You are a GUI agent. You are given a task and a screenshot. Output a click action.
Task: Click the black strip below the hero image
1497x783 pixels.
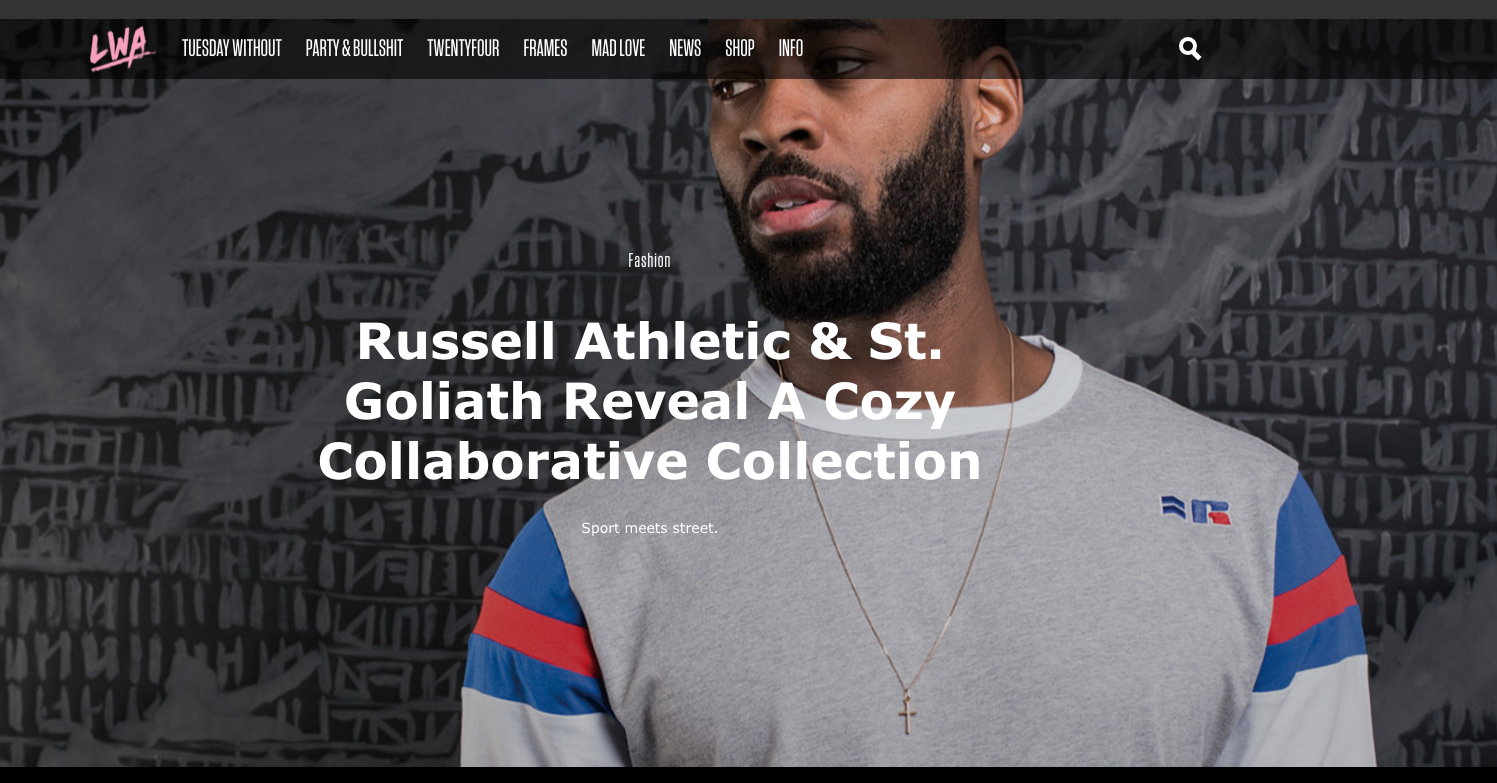[x=748, y=775]
